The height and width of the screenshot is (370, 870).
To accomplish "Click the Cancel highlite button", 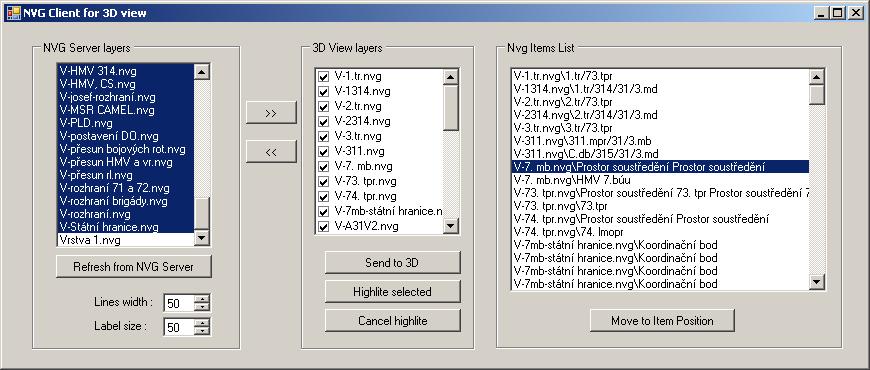I will (x=392, y=321).
